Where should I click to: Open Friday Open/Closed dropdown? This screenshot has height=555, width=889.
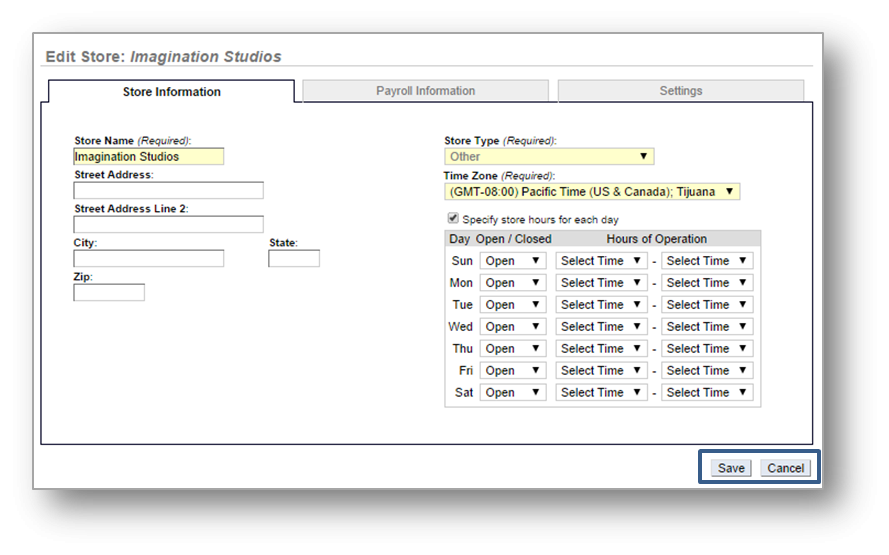[x=513, y=371]
